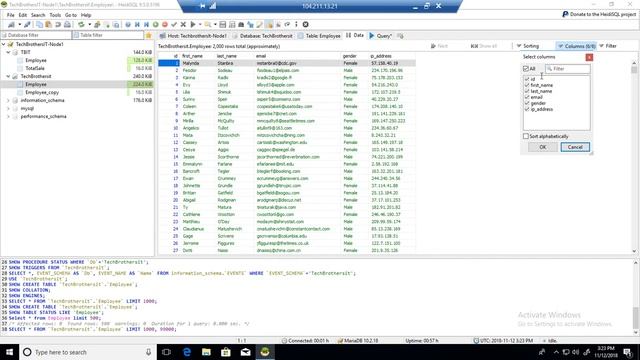The width and height of the screenshot is (640, 360).
Task: Click the find text magnifier icon
Action: coord(208,24)
